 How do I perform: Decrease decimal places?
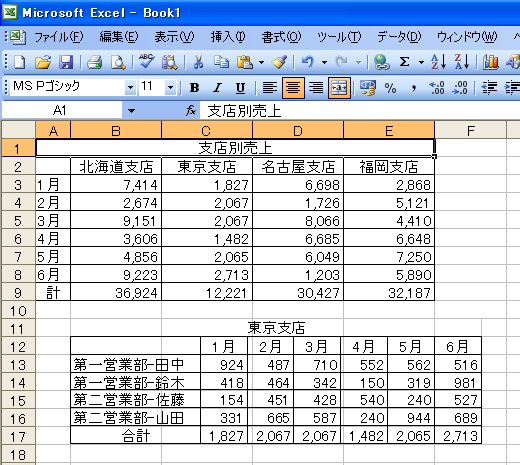(460, 88)
